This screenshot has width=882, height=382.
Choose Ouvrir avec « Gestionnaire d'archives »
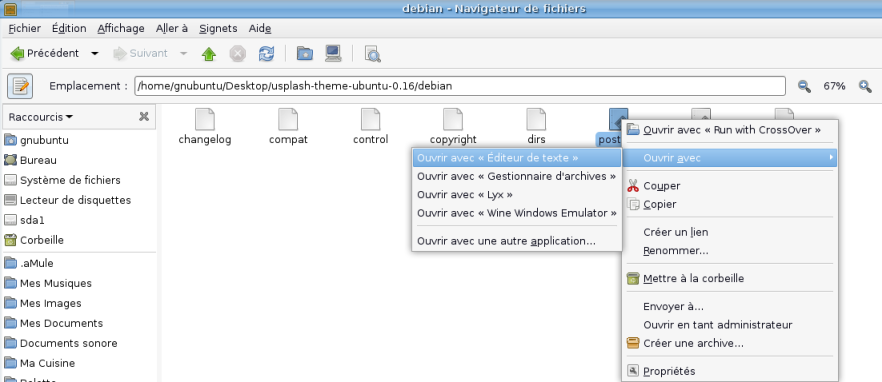pos(517,177)
